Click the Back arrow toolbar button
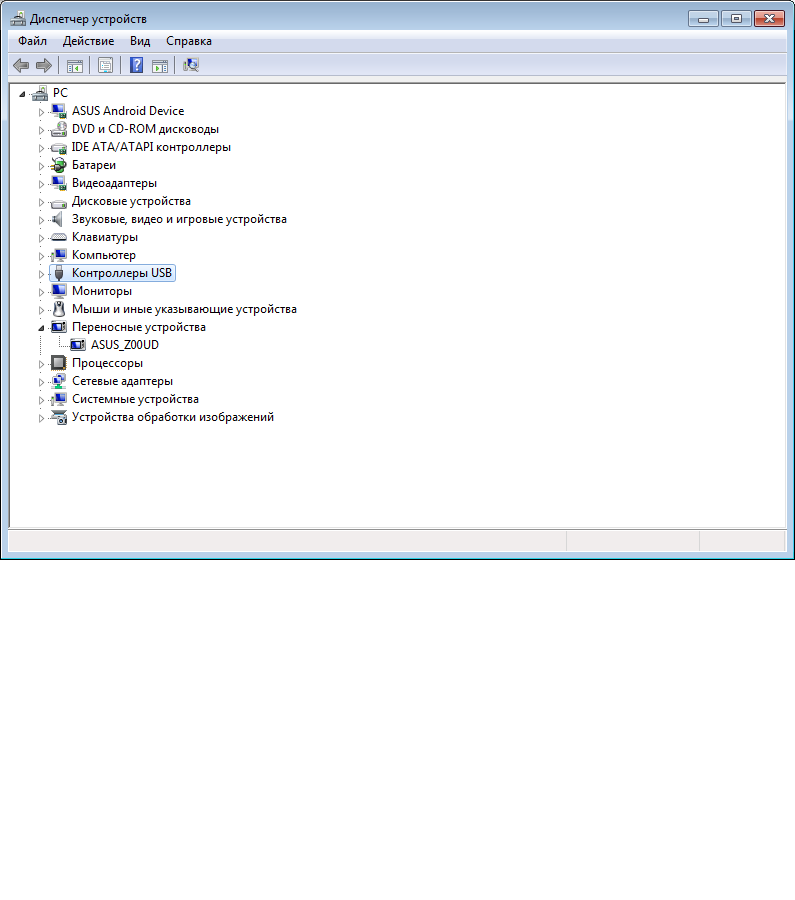Image resolution: width=795 pixels, height=900 pixels. pyautogui.click(x=20, y=65)
